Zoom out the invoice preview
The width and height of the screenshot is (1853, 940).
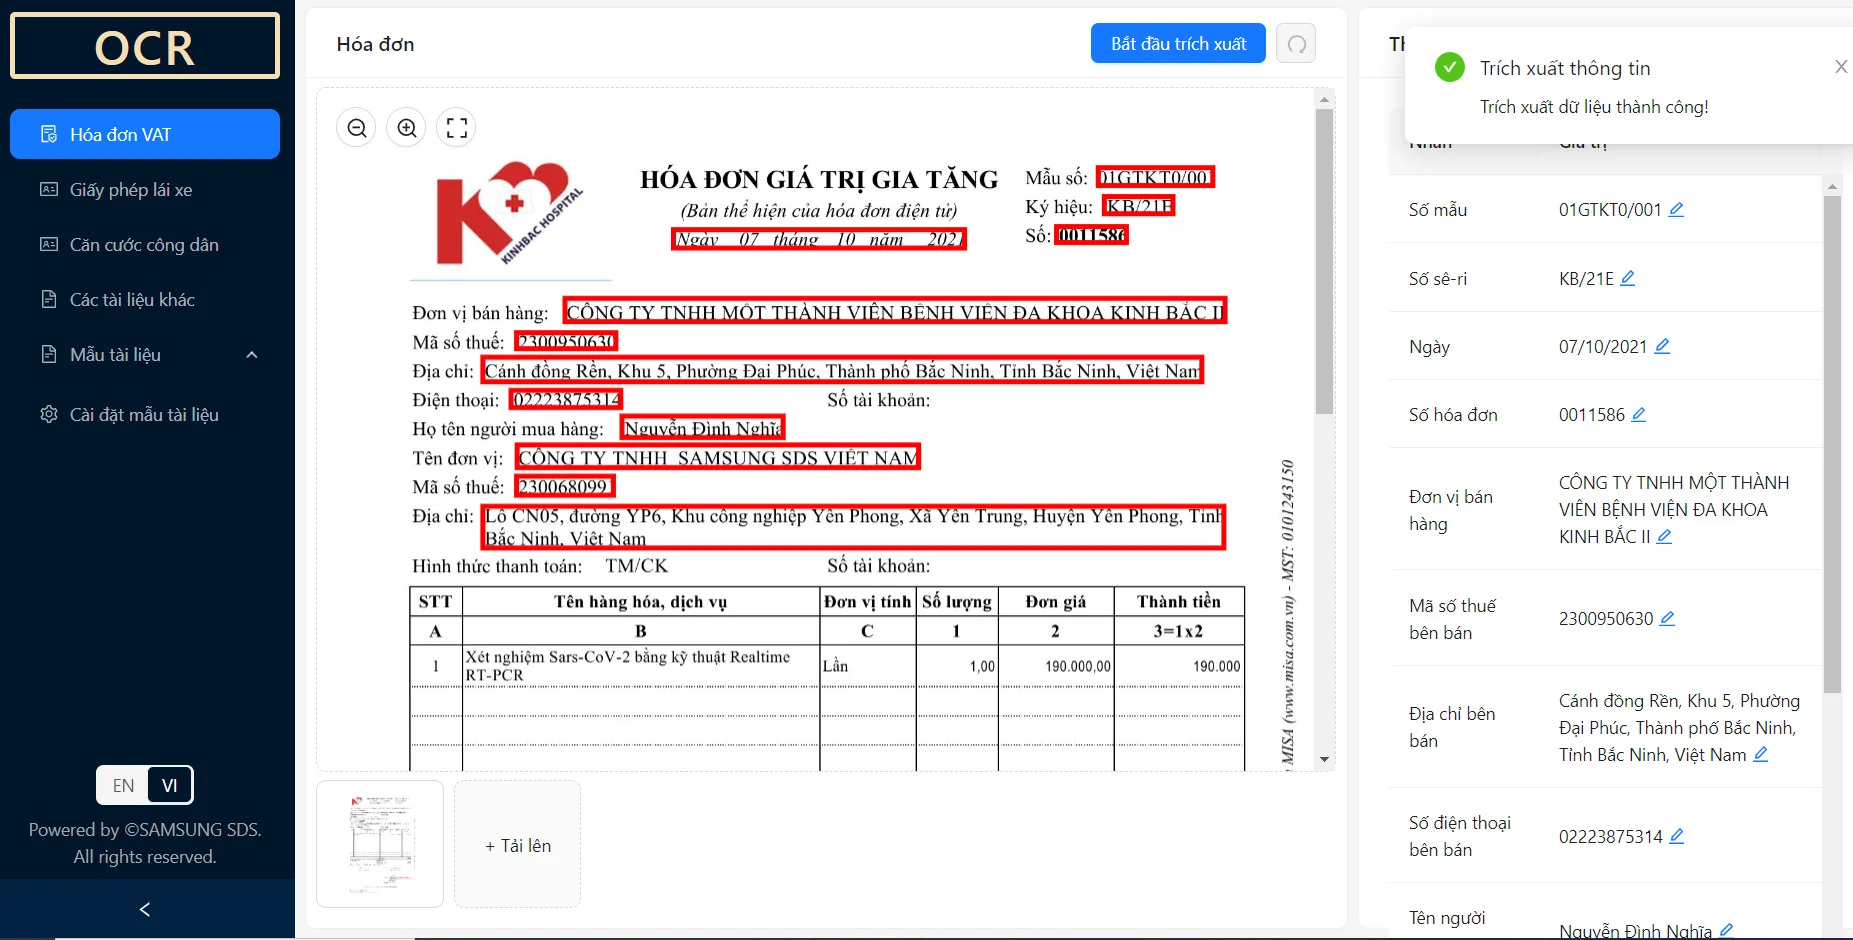coord(357,128)
